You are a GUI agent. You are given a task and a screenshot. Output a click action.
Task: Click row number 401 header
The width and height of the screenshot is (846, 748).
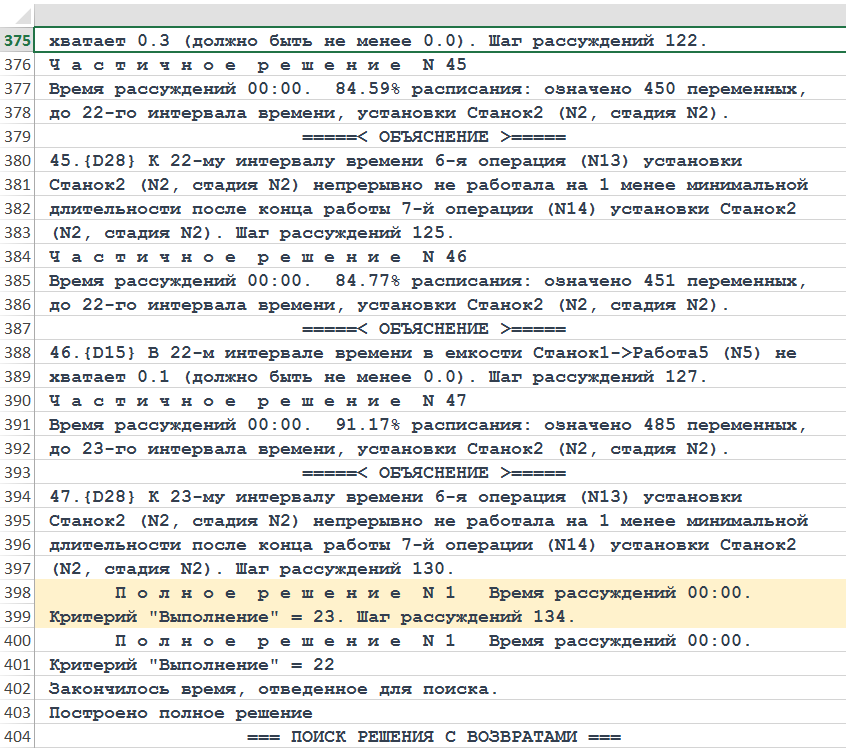pyautogui.click(x=16, y=665)
